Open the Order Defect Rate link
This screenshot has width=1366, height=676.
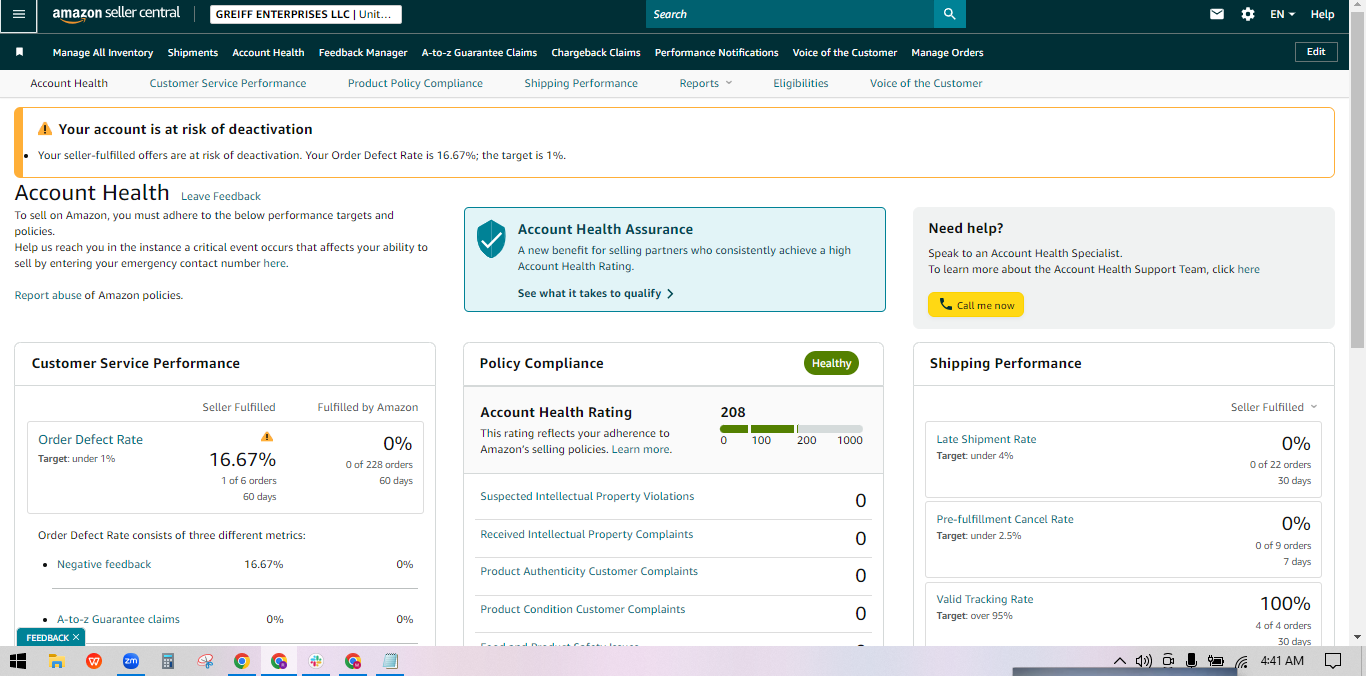pos(90,439)
